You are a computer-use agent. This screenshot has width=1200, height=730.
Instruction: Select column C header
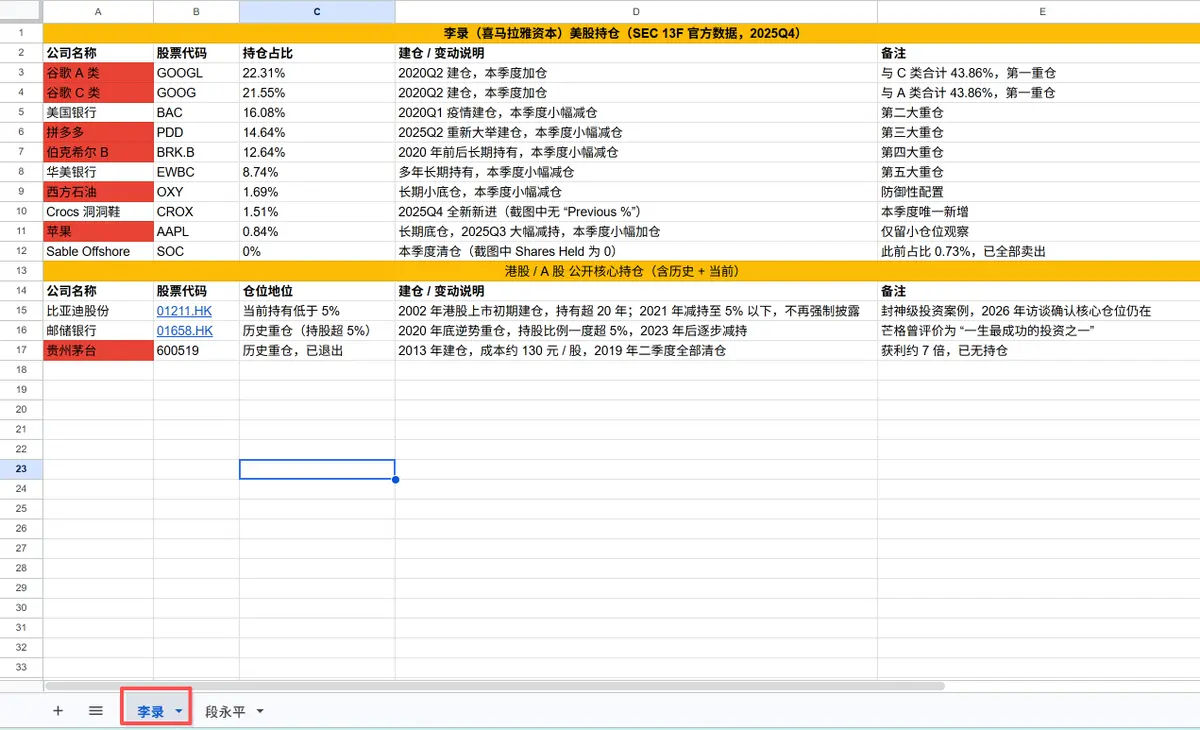(317, 12)
